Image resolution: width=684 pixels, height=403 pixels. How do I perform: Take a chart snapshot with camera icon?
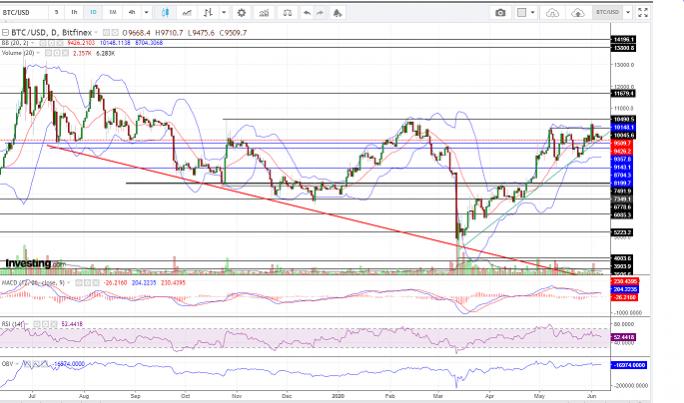click(x=500, y=13)
